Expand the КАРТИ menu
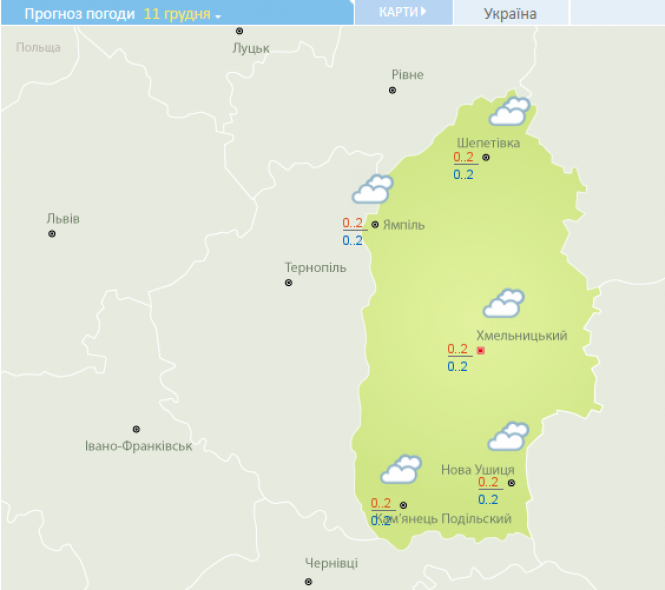The width and height of the screenshot is (665, 590). click(403, 12)
